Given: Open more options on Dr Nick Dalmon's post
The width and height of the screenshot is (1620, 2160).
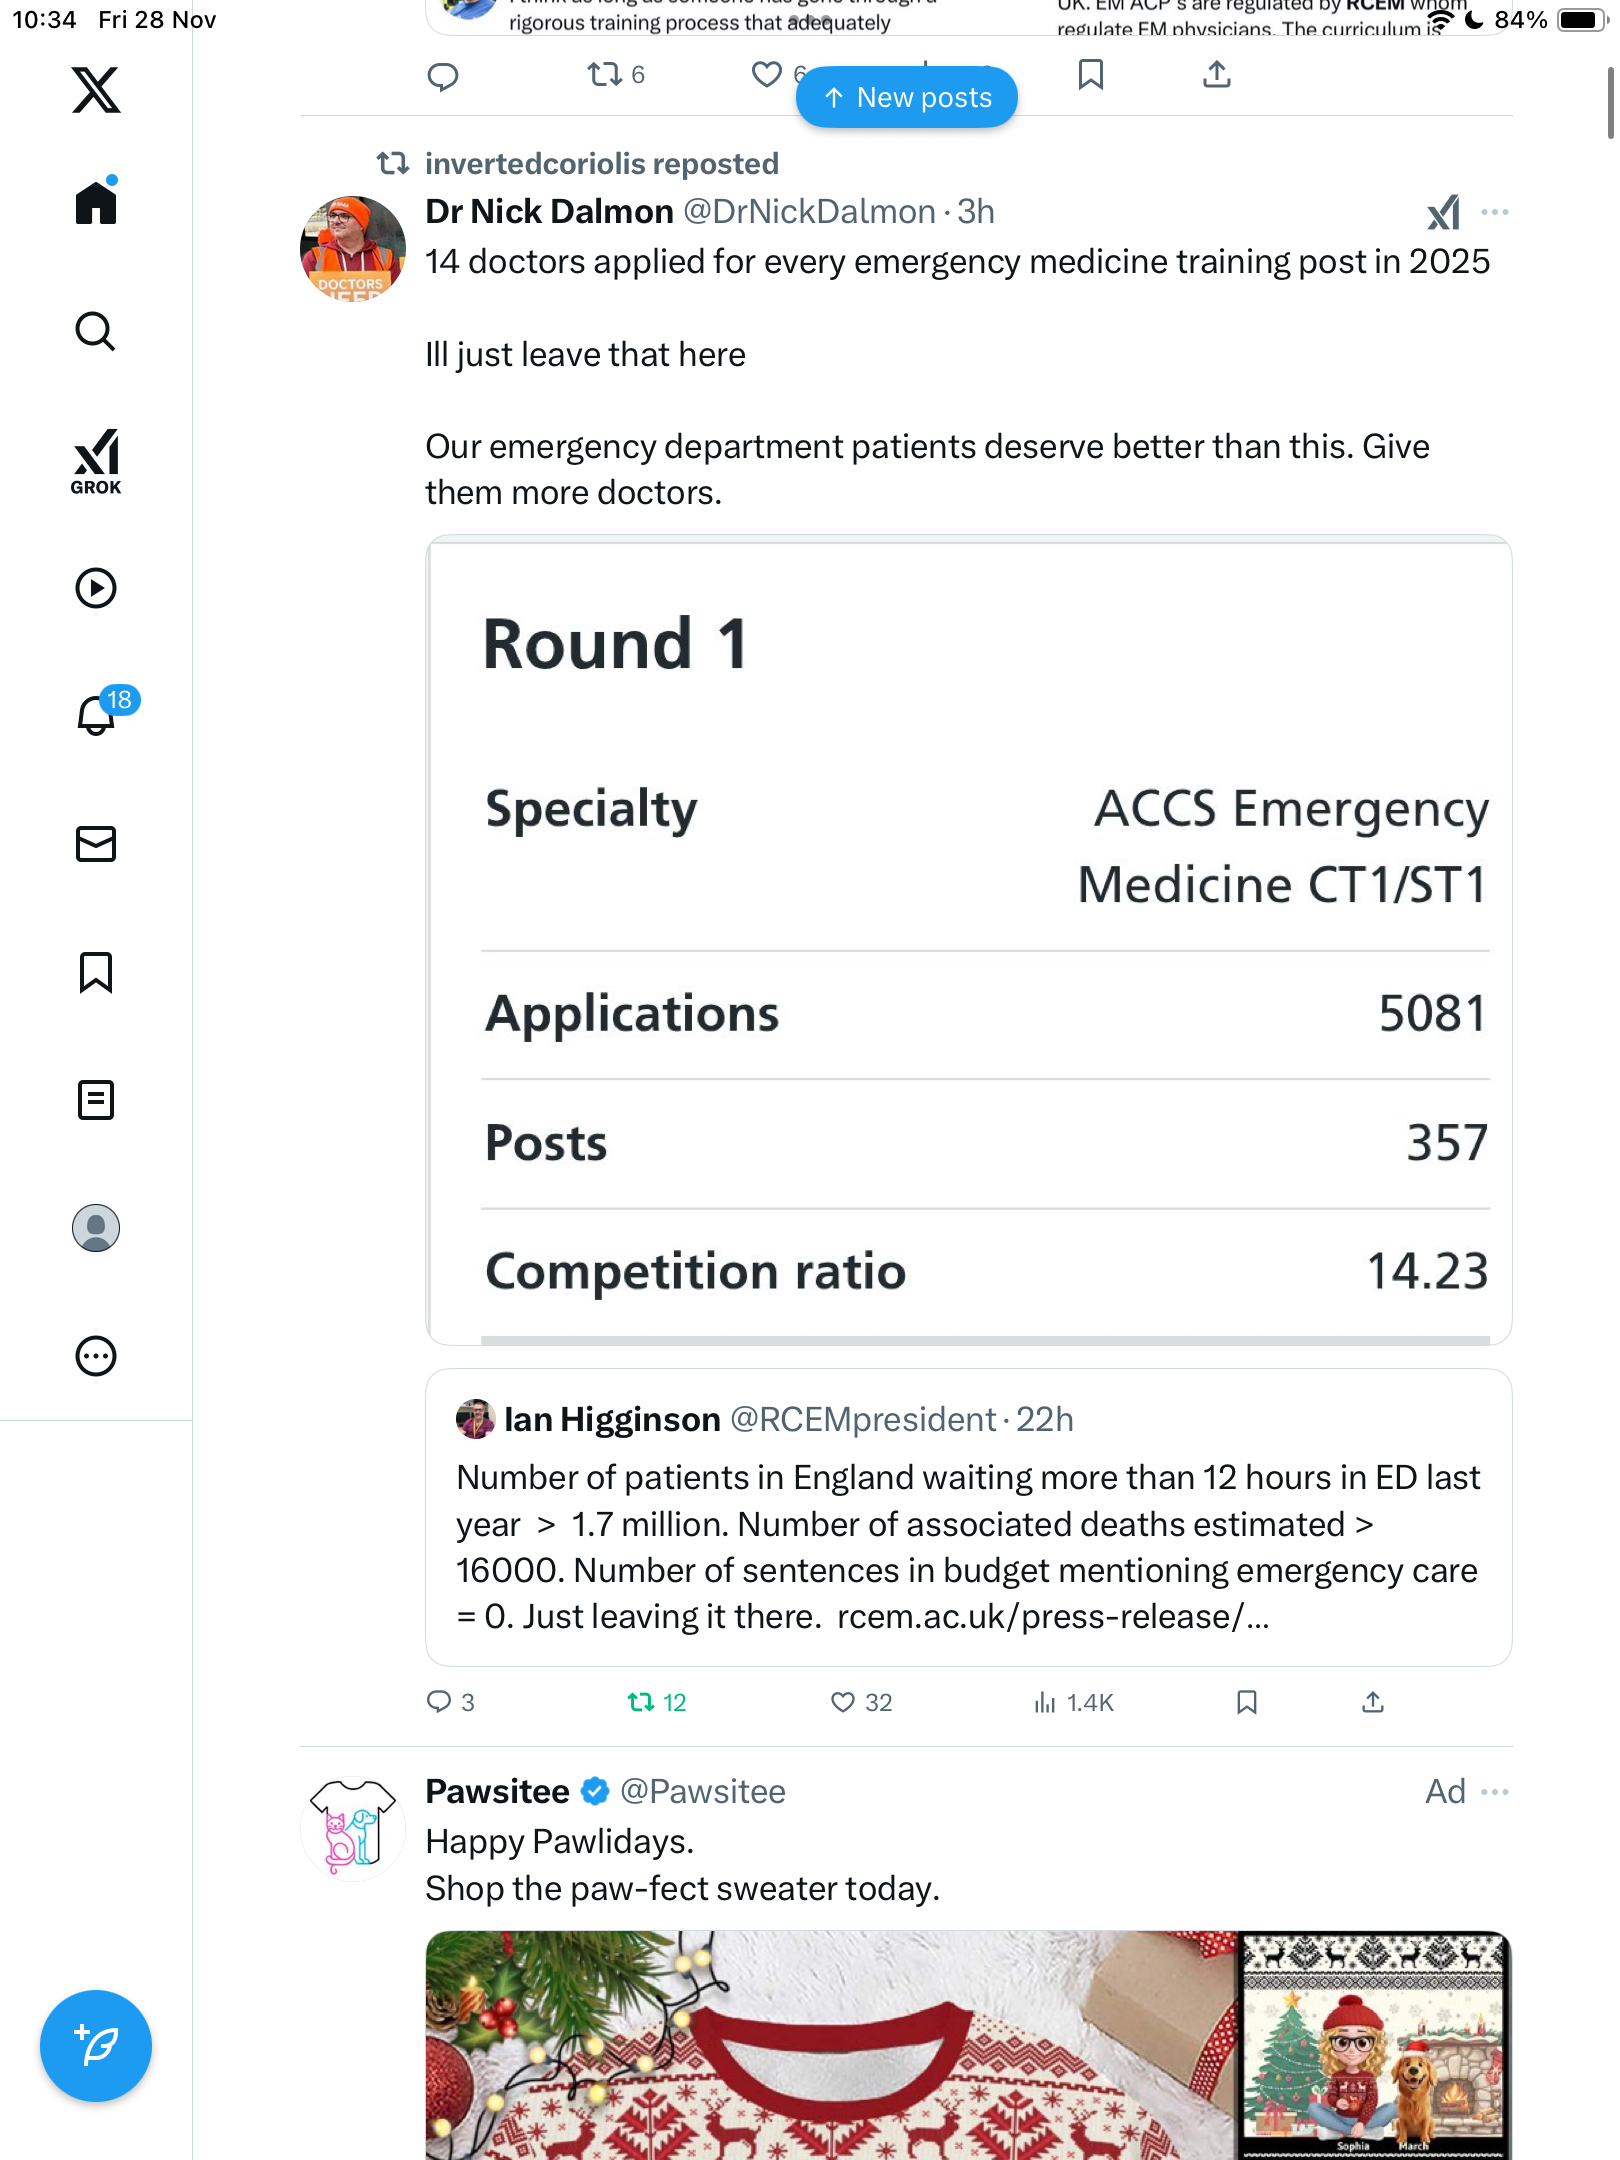Looking at the screenshot, I should tap(1495, 212).
